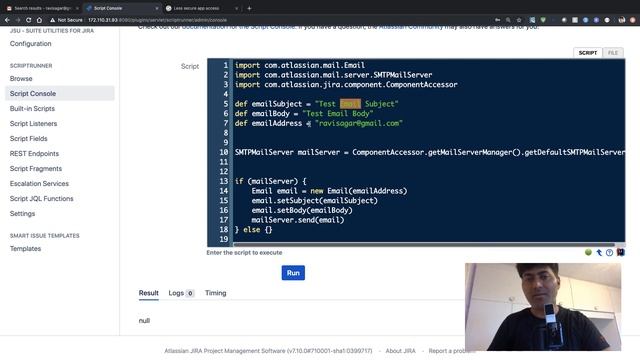
Task: Click the editor horizontal scrollbar
Action: tap(424, 244)
